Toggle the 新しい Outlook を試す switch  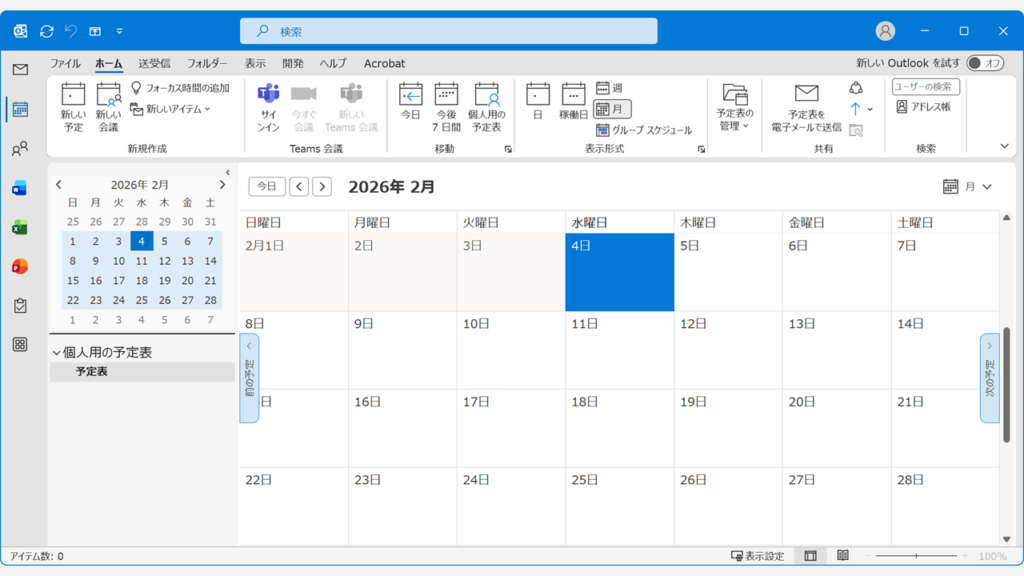pyautogui.click(x=985, y=63)
